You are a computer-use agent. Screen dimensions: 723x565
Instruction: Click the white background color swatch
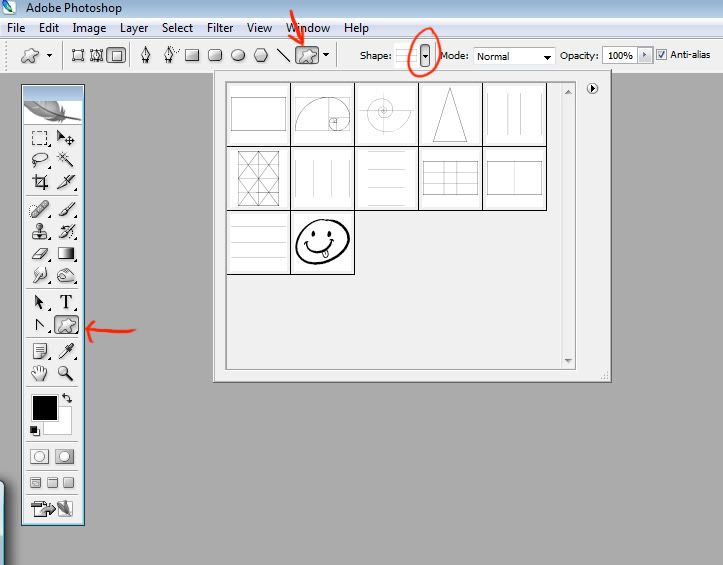coord(63,427)
